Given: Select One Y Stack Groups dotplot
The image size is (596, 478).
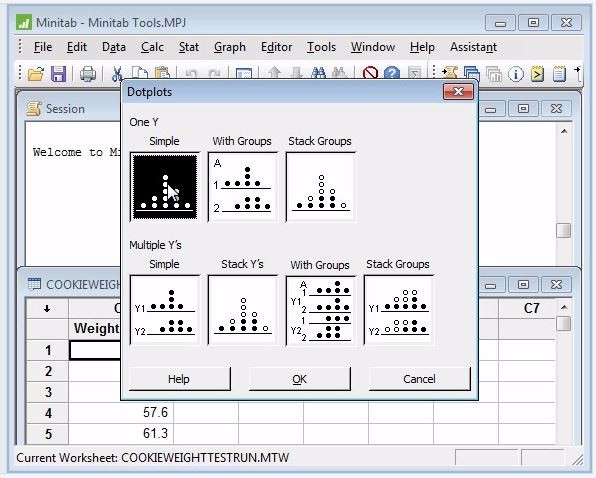Looking at the screenshot, I should (321, 187).
